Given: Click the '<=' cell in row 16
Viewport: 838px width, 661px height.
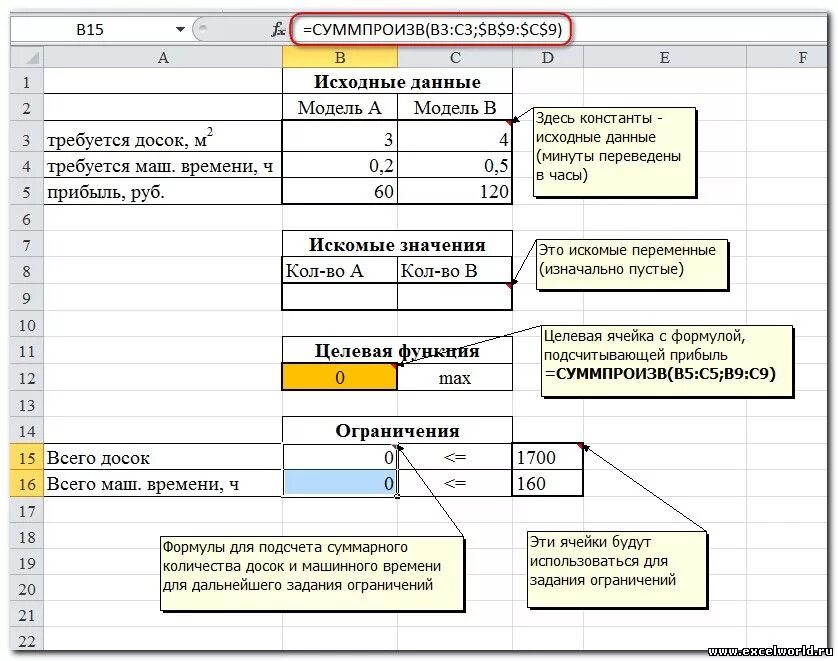Looking at the screenshot, I should 455,484.
